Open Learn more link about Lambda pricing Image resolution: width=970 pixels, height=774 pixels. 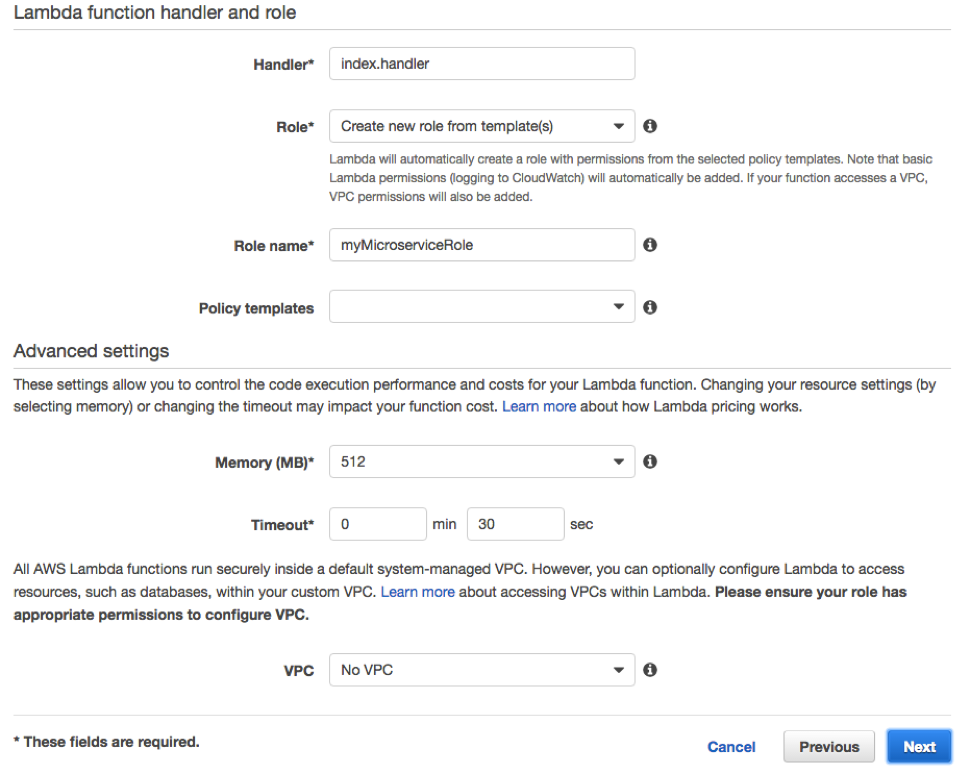click(539, 406)
